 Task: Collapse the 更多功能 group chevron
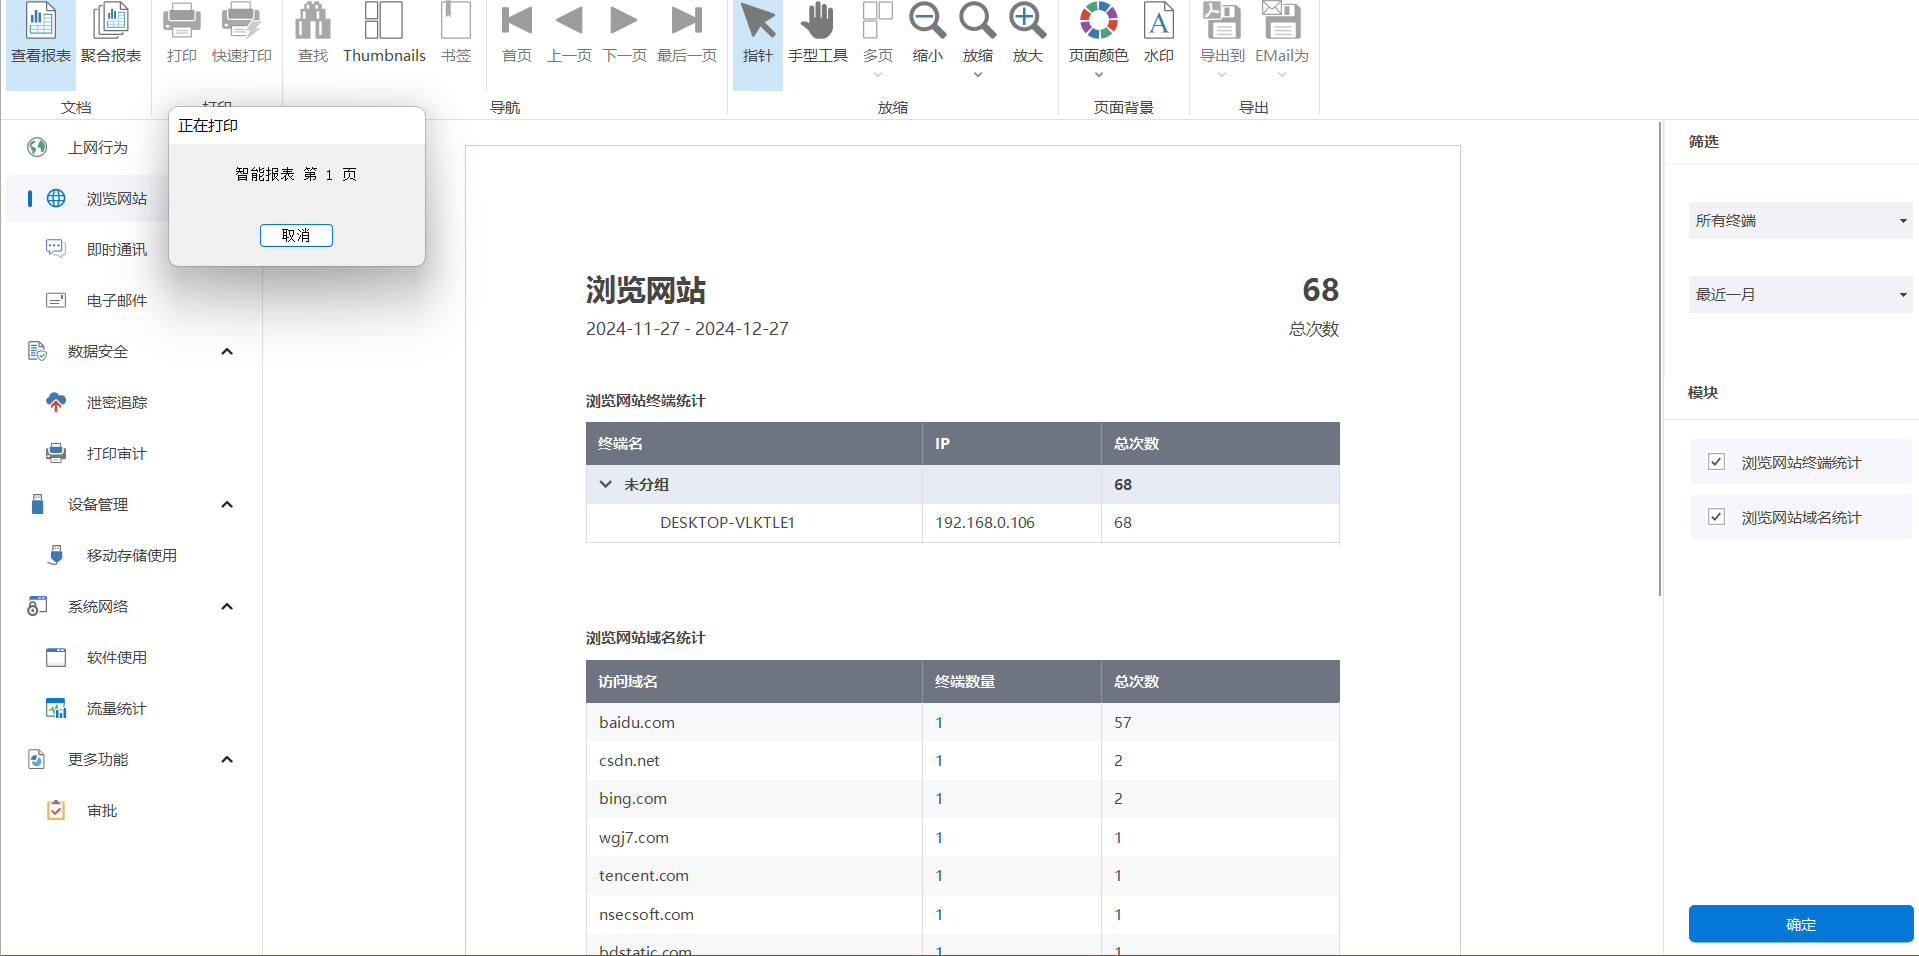pyautogui.click(x=227, y=759)
